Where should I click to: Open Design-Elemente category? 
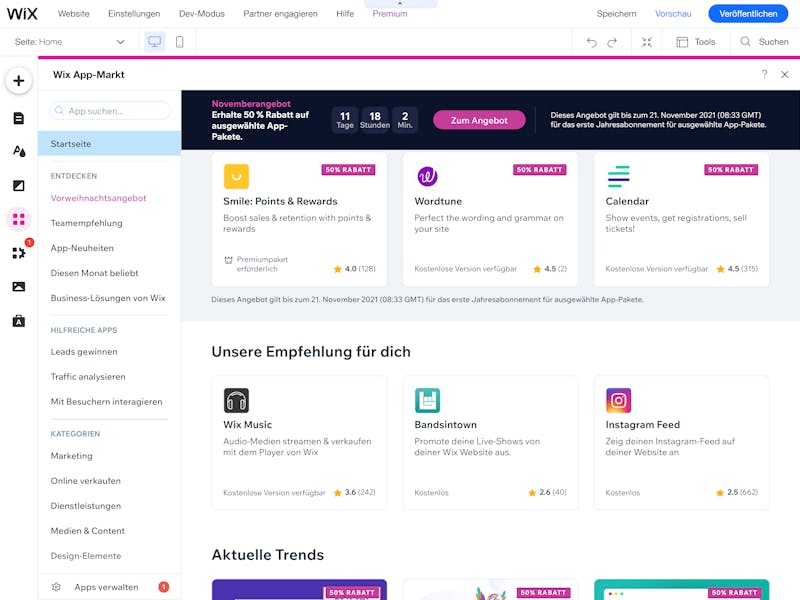pos(86,556)
